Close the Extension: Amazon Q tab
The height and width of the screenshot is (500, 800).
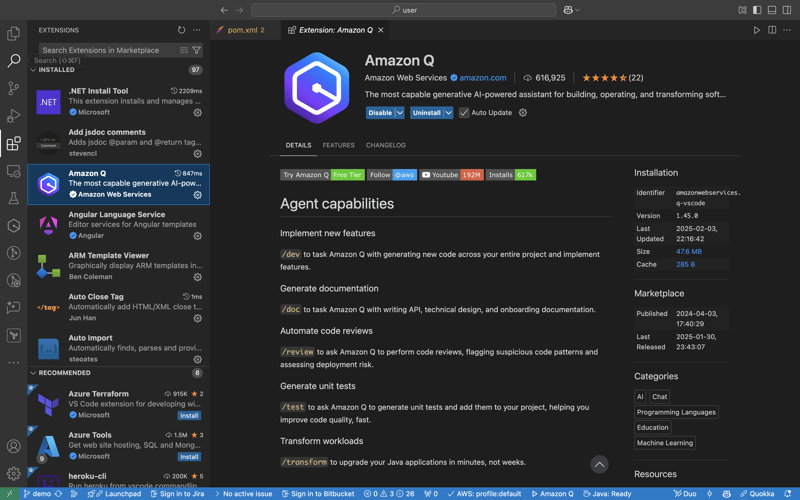(381, 30)
